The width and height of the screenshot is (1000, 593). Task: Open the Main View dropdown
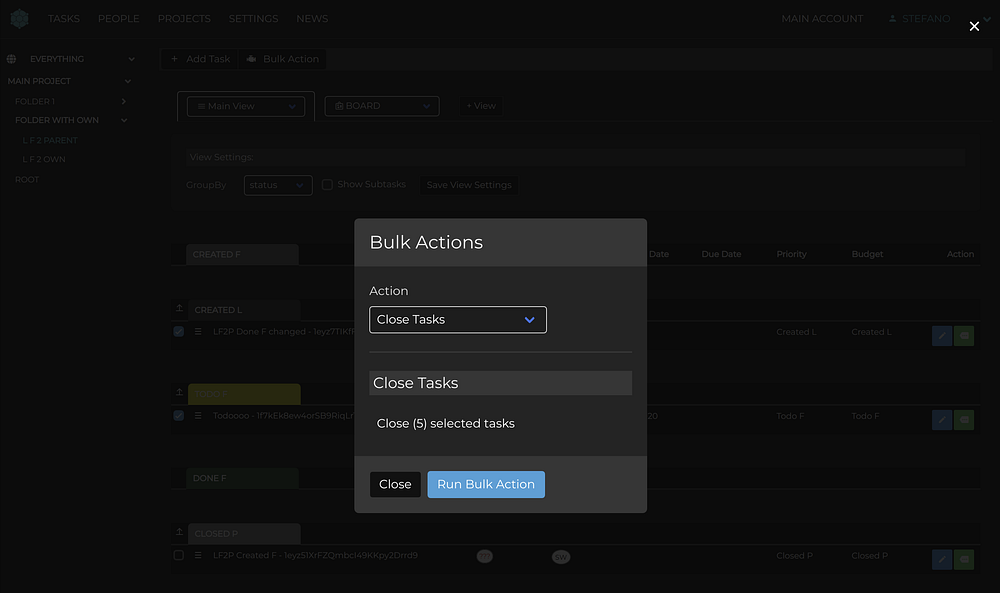pyautogui.click(x=246, y=106)
